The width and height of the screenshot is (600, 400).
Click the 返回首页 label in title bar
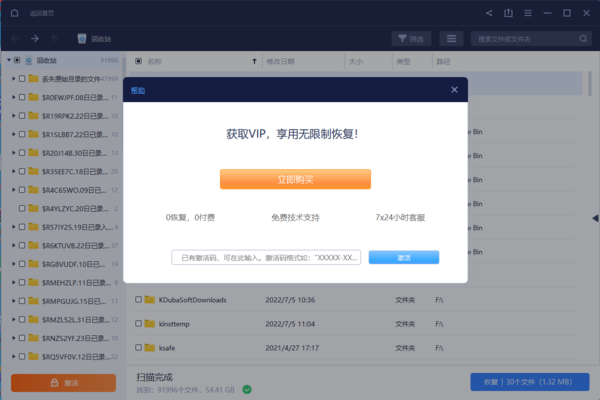tap(42, 13)
